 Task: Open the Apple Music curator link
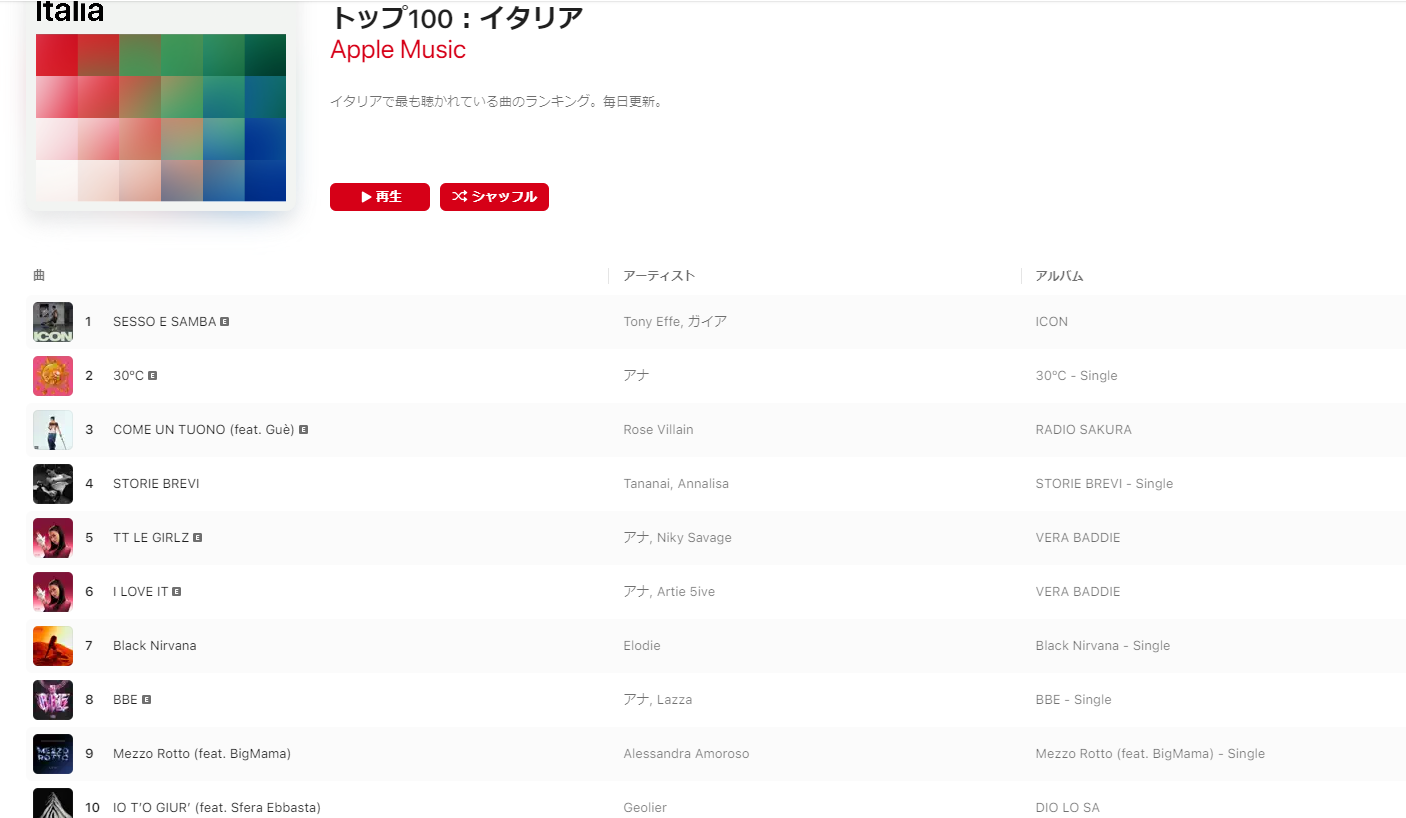pos(398,49)
